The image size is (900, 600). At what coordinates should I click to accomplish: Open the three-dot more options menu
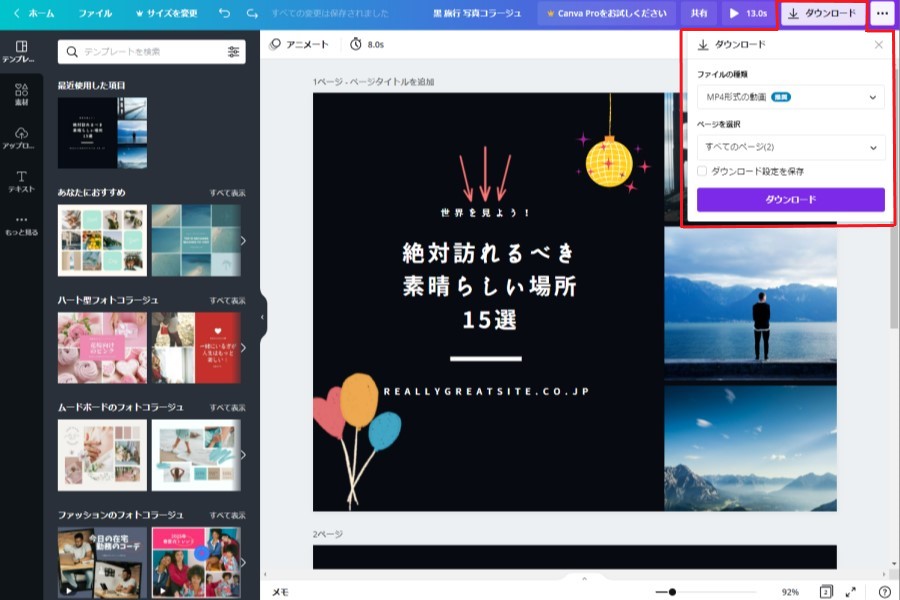pyautogui.click(x=881, y=14)
